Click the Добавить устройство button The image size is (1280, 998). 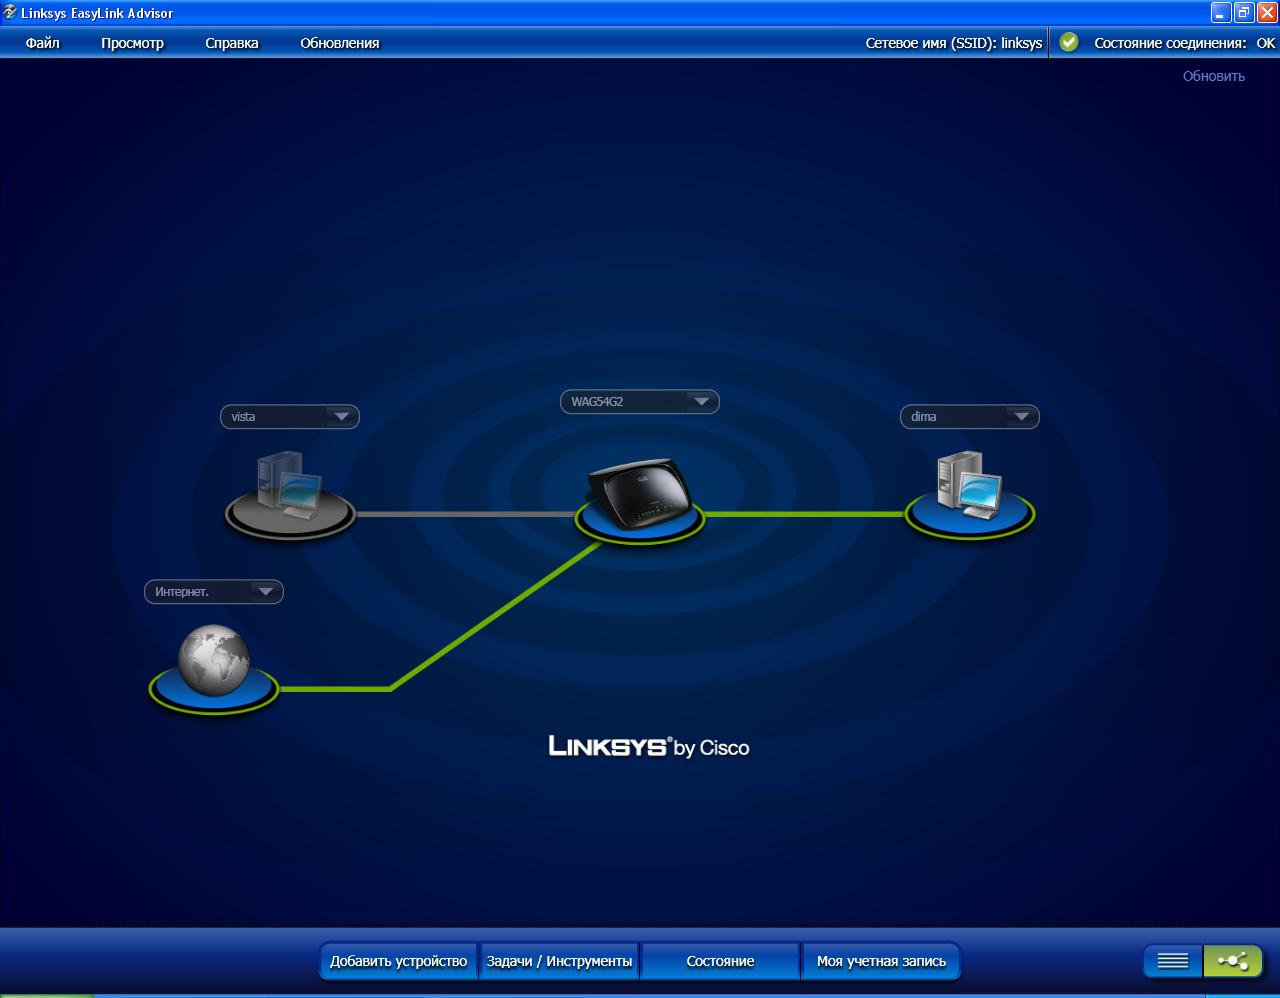398,961
